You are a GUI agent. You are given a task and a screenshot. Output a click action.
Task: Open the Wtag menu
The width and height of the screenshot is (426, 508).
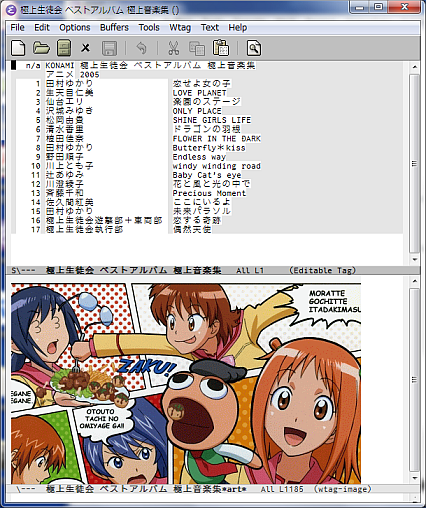click(180, 27)
